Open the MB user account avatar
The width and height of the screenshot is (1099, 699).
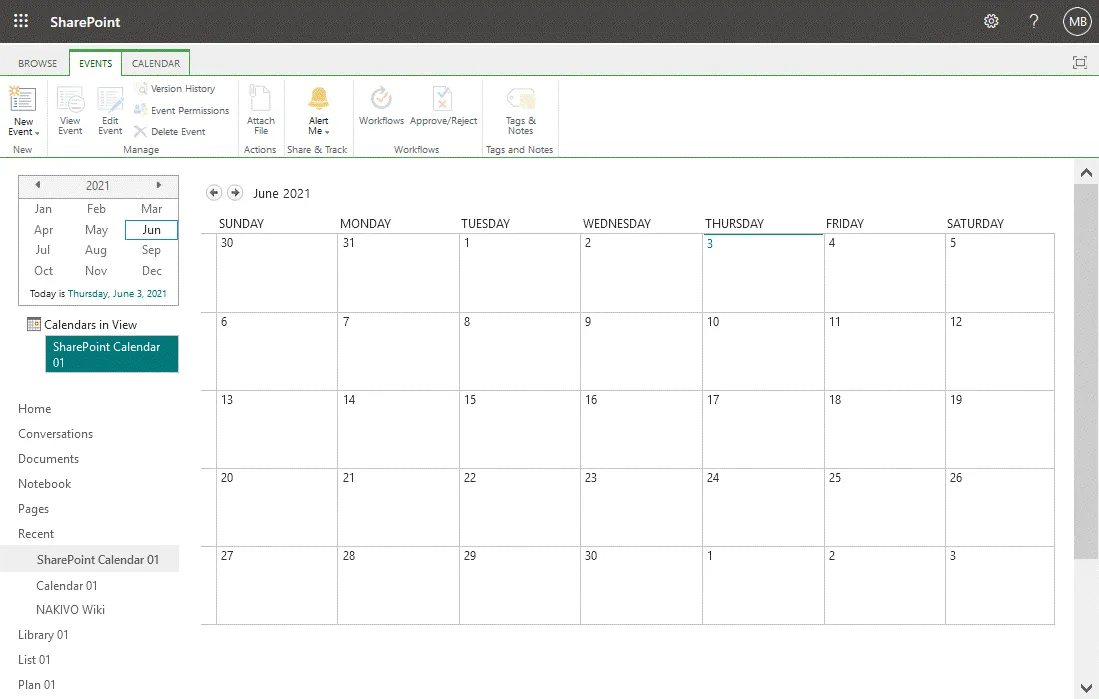tap(1077, 21)
